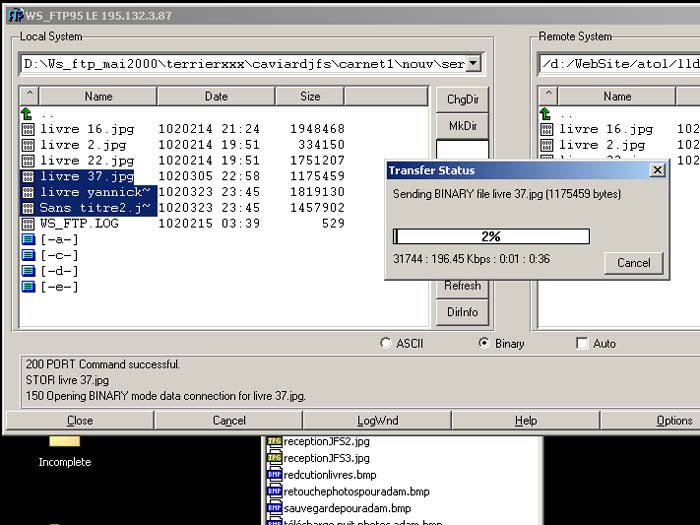Viewport: 700px width, 525px height.
Task: Click redcutionlivres.bmp file name
Action: (330, 475)
